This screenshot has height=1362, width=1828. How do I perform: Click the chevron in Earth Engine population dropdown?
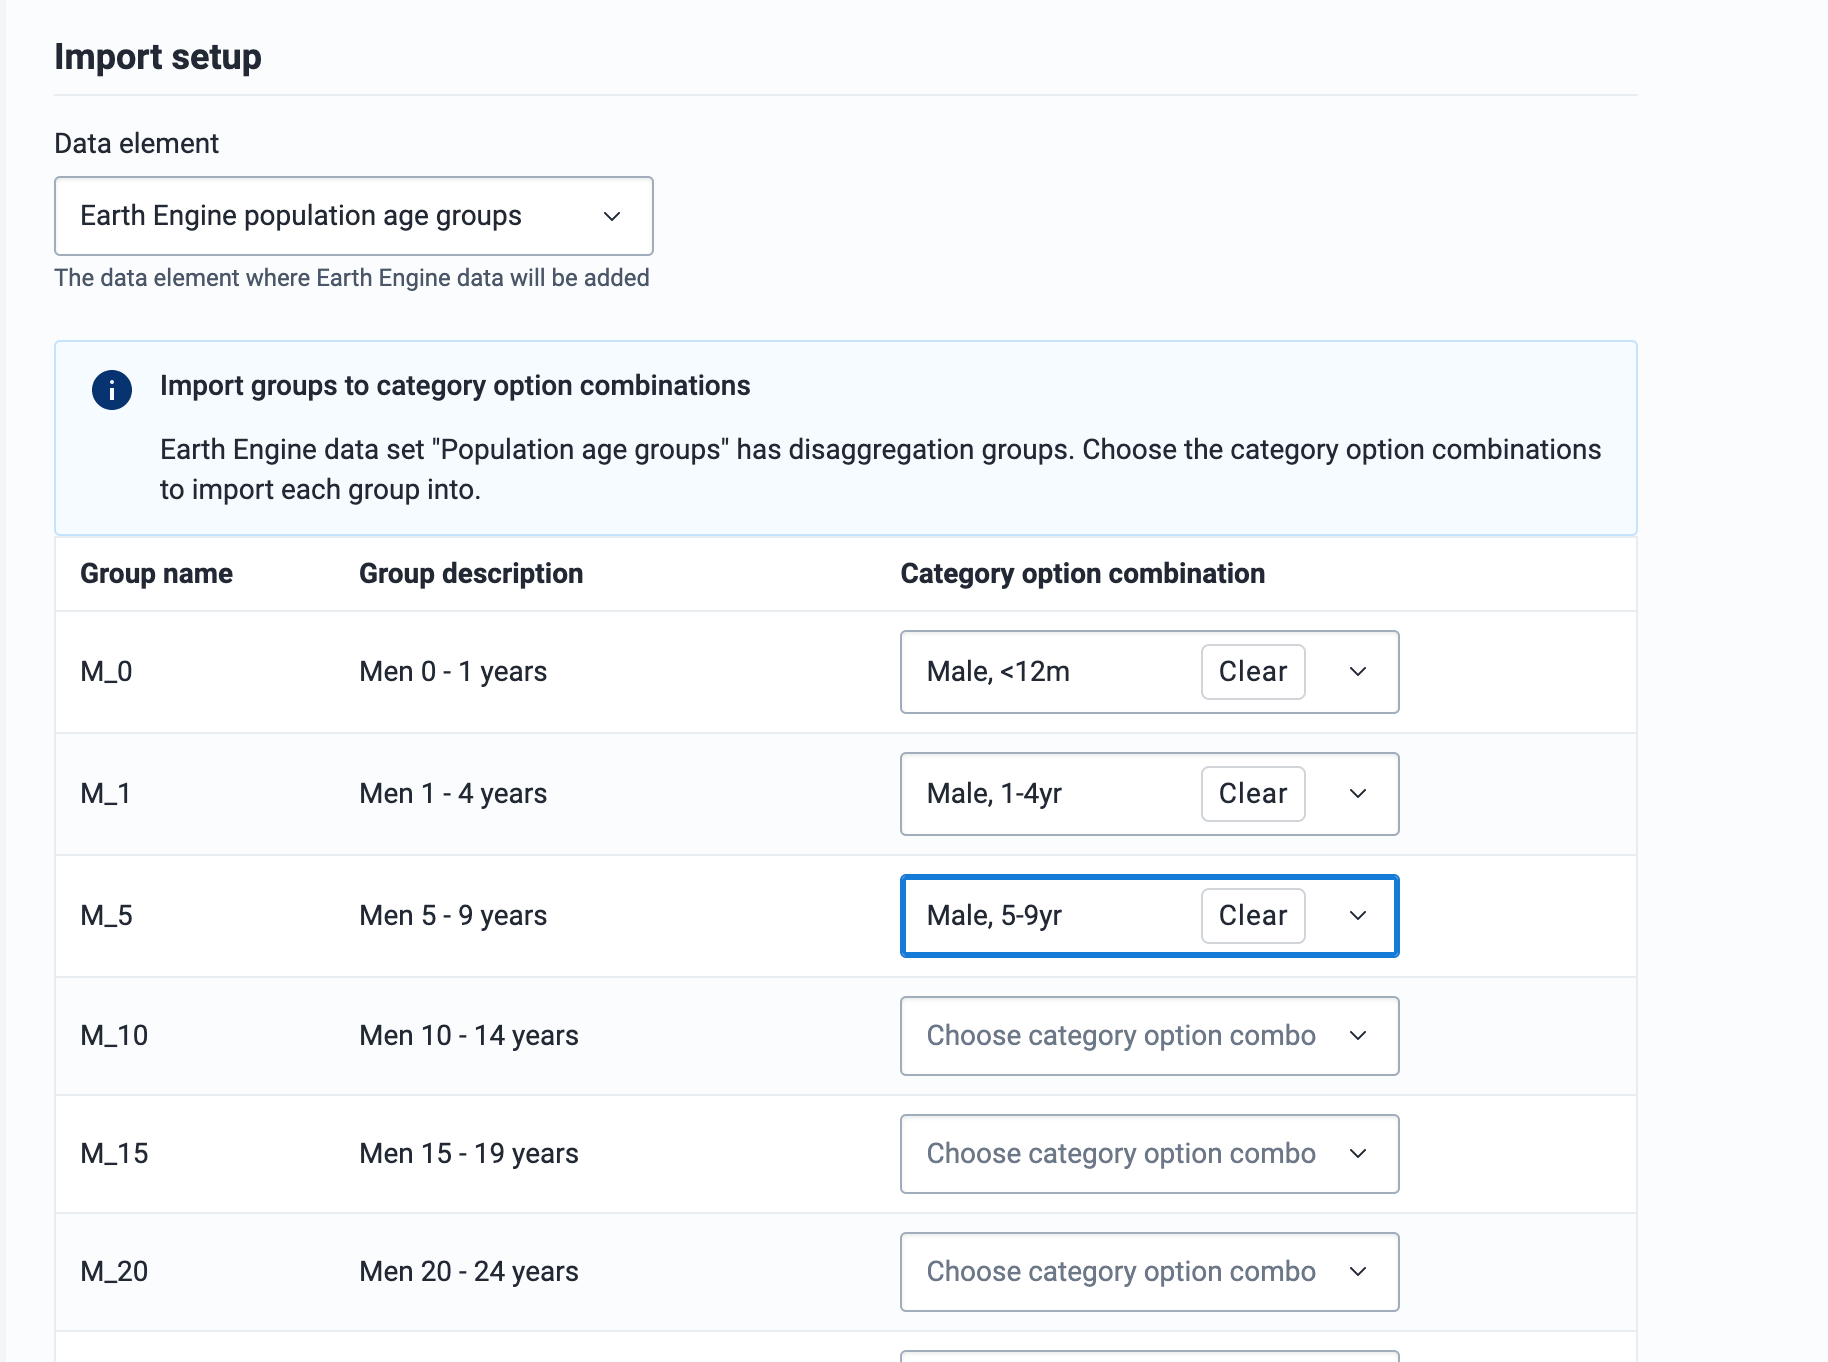coord(612,216)
